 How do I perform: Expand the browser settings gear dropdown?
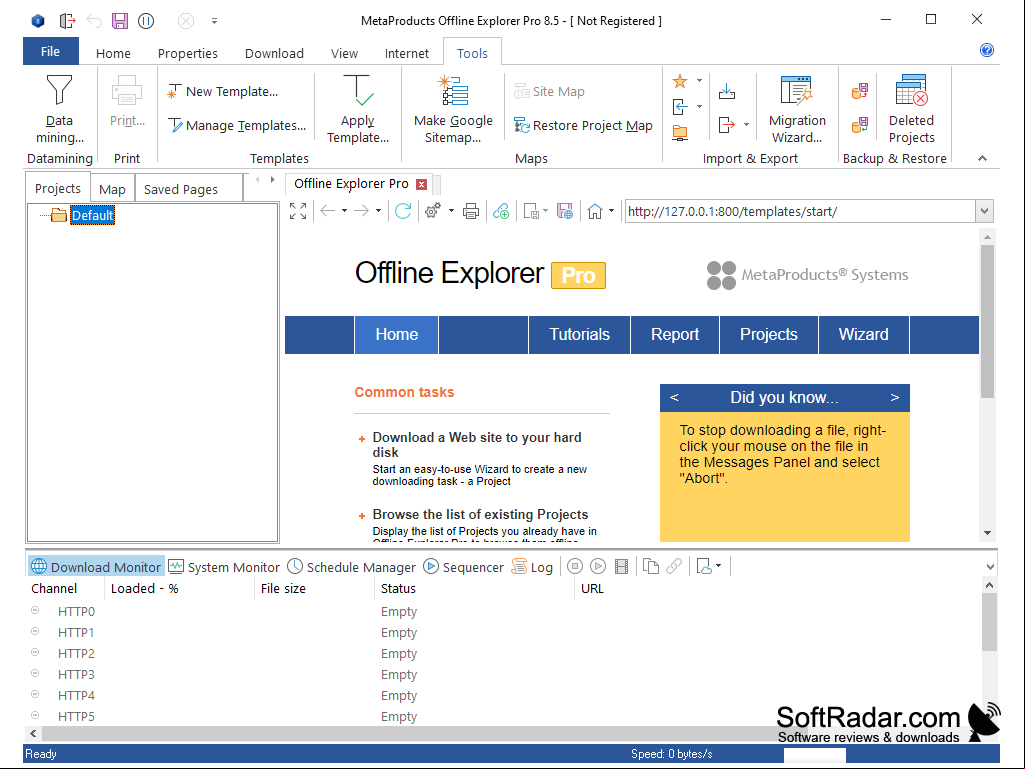[x=451, y=211]
